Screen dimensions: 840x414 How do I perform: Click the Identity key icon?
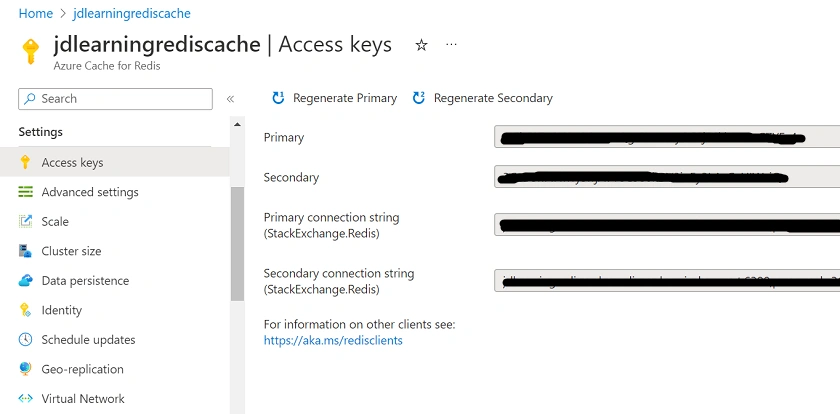click(x=25, y=310)
